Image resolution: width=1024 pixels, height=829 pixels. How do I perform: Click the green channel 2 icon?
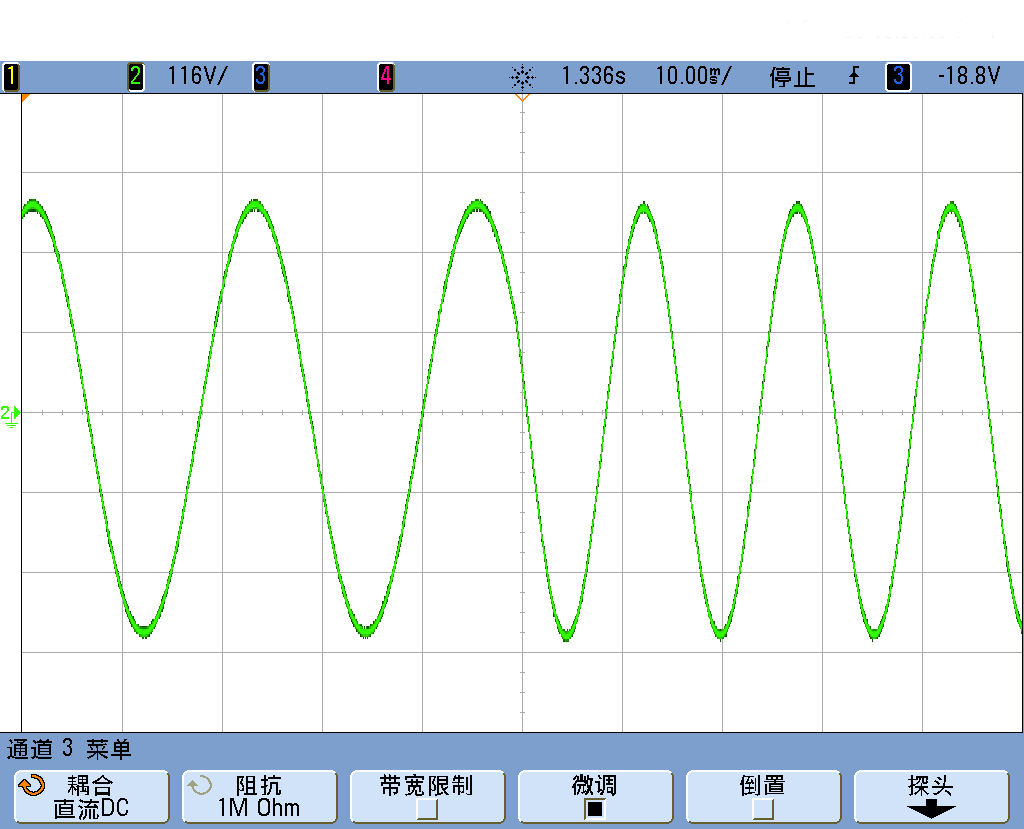coord(135,75)
